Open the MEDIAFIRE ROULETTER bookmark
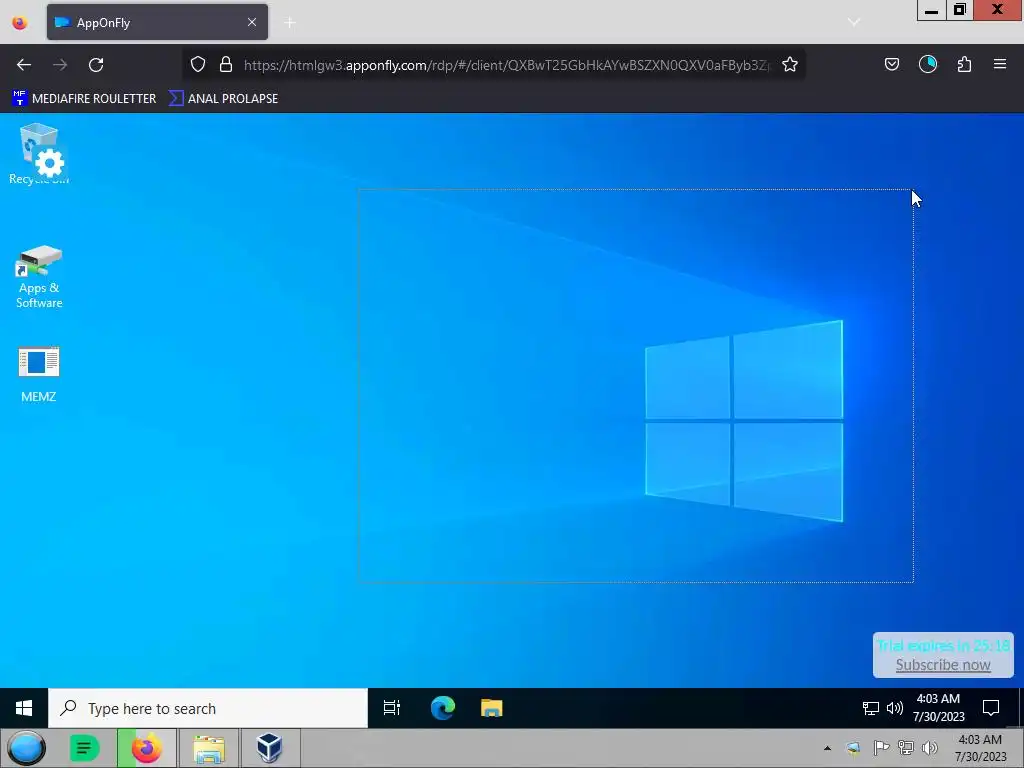Image resolution: width=1024 pixels, height=768 pixels. [84, 99]
